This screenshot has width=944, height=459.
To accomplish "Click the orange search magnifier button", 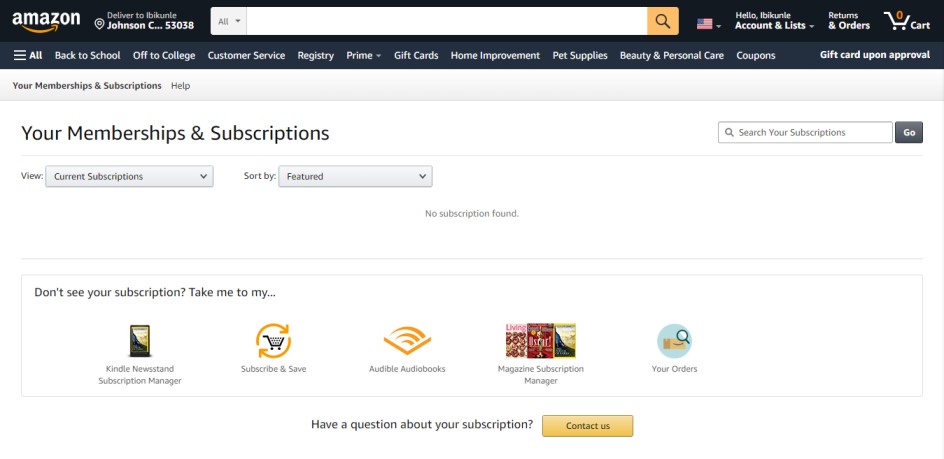I will [663, 21].
